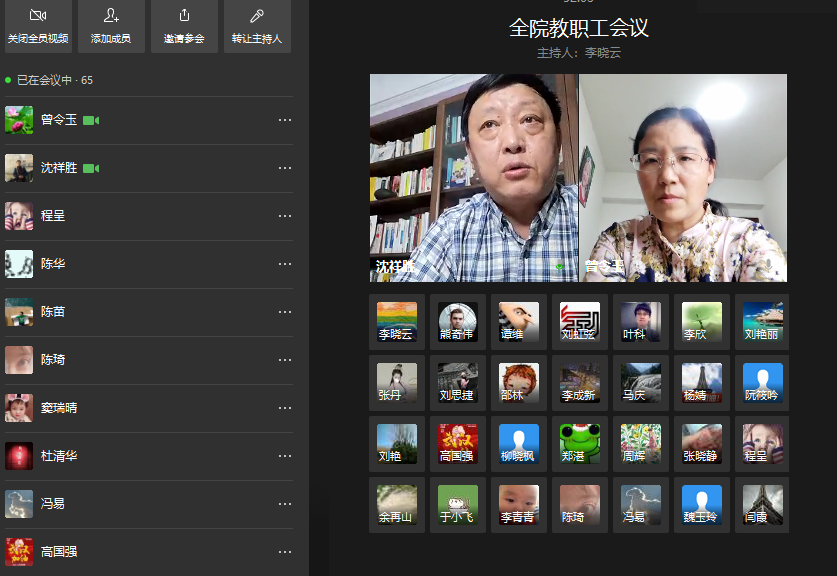837x576 pixels.
Task: Click the 邀请参会 share icon
Action: click(x=184, y=16)
